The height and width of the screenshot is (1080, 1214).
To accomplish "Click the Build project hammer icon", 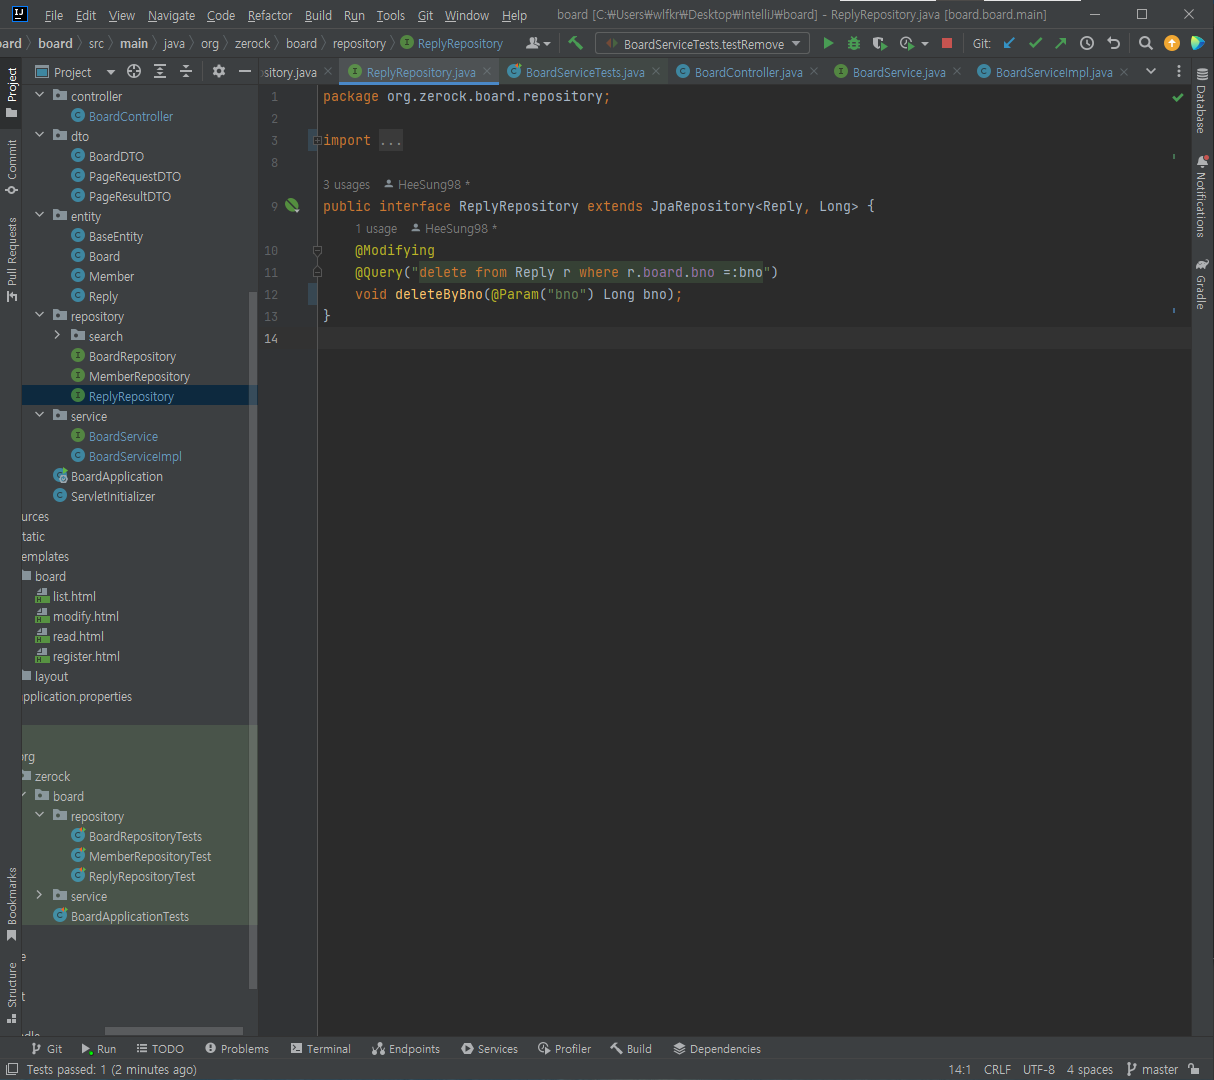I will click(x=575, y=43).
